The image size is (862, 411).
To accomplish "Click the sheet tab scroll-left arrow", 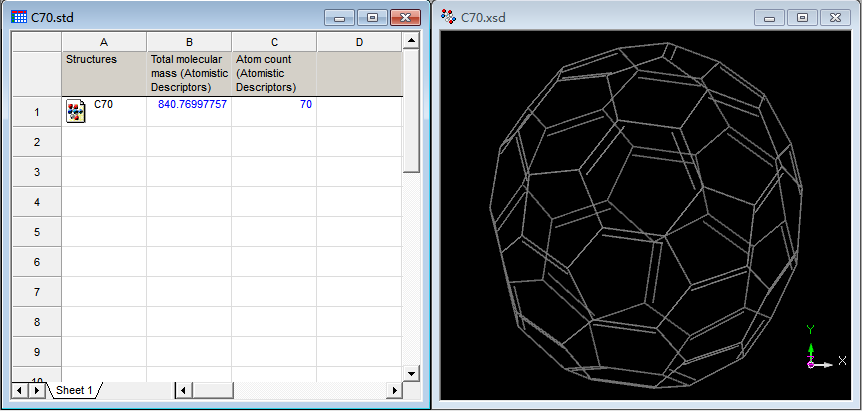I will coord(20,390).
